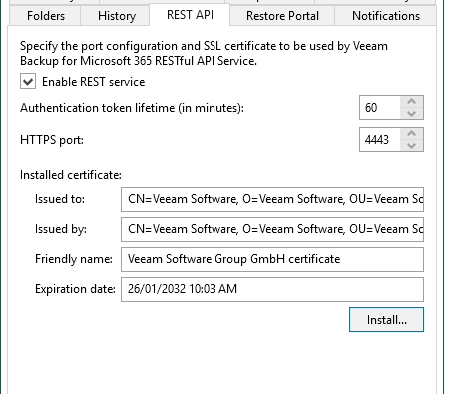Open the Install certificate dialog
This screenshot has width=452, height=394.
point(386,320)
